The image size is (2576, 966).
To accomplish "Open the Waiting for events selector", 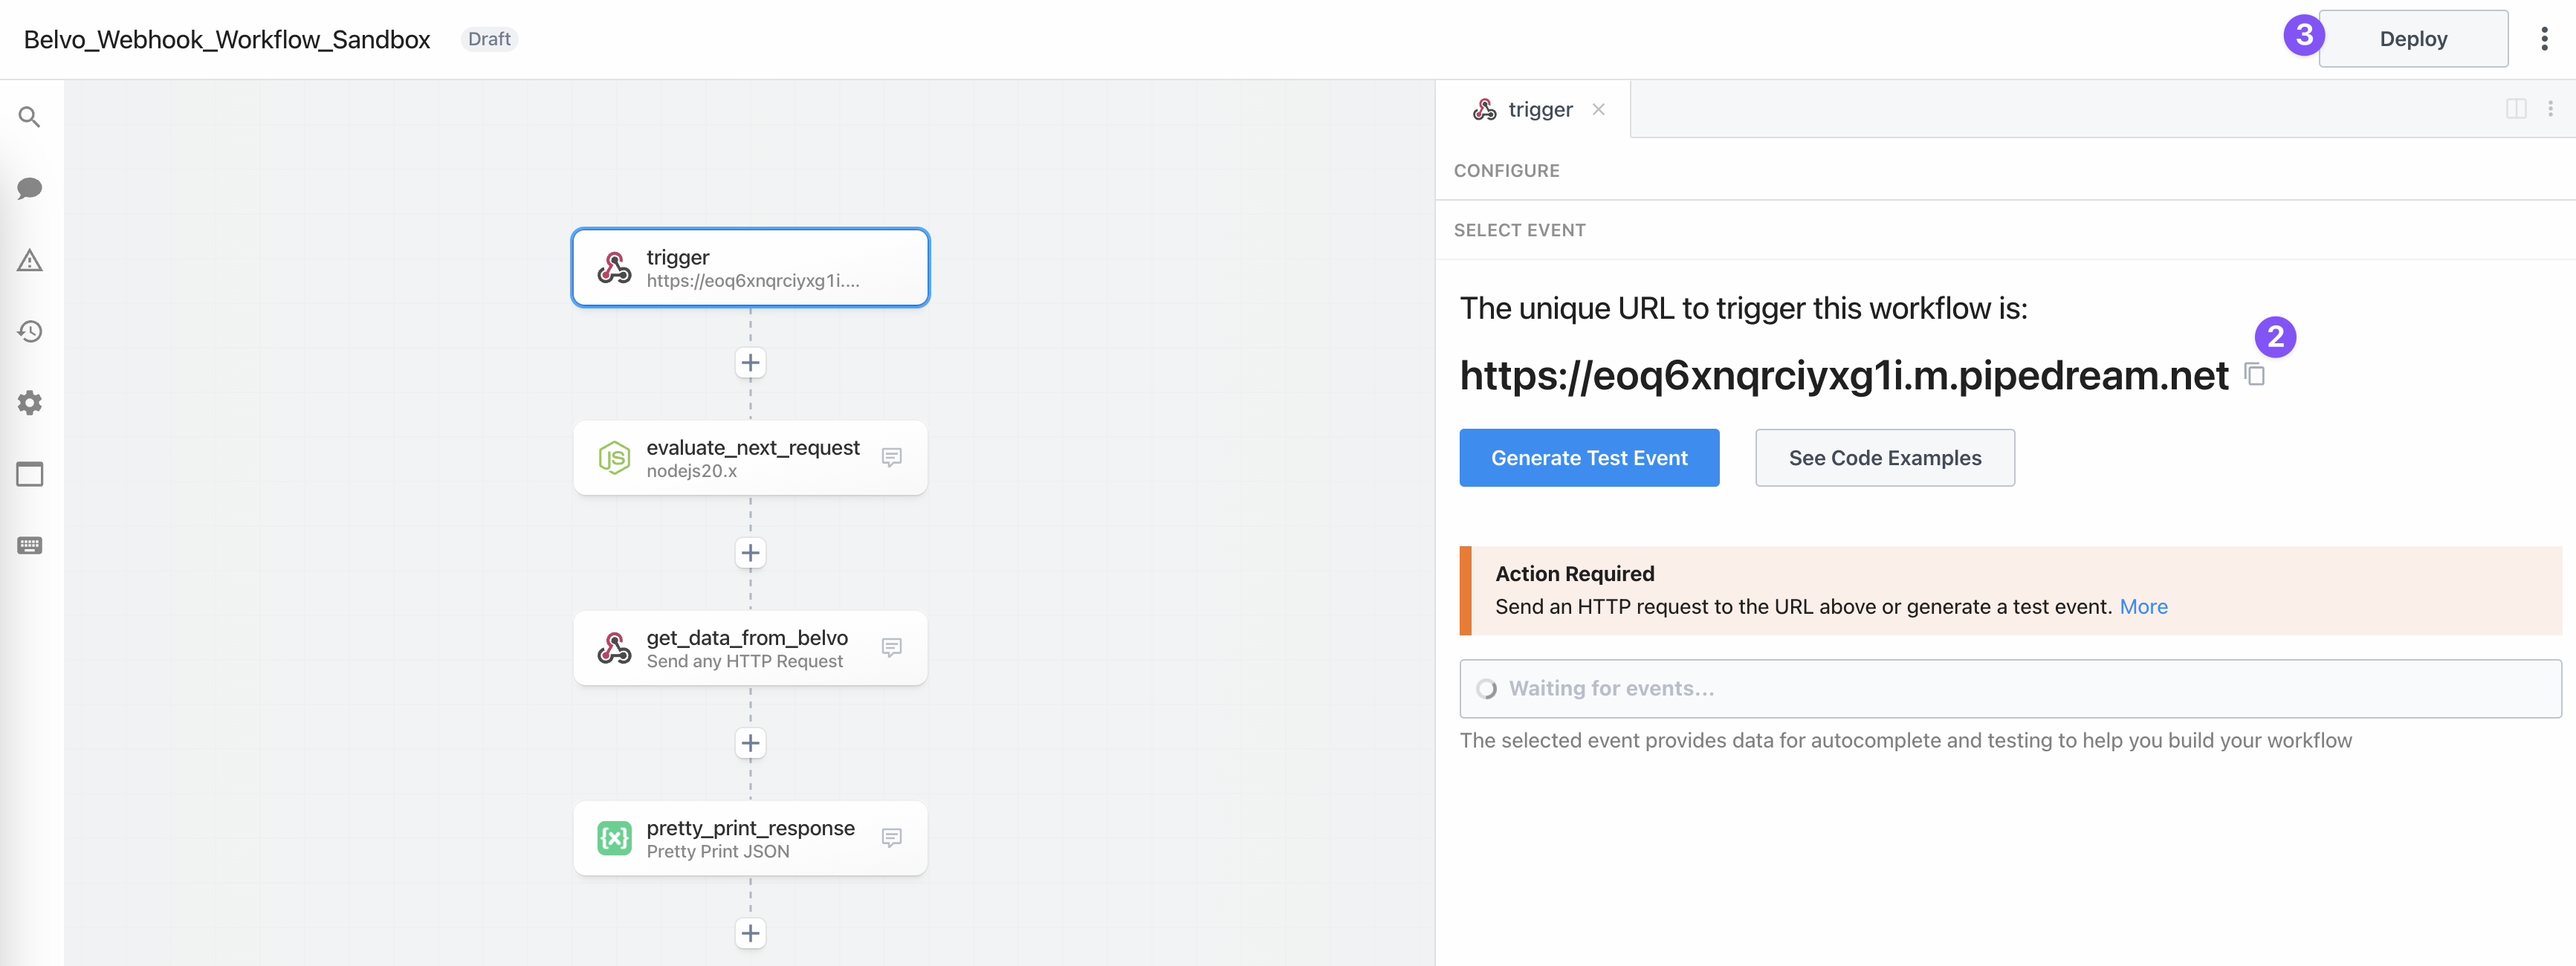I will click(x=2010, y=689).
